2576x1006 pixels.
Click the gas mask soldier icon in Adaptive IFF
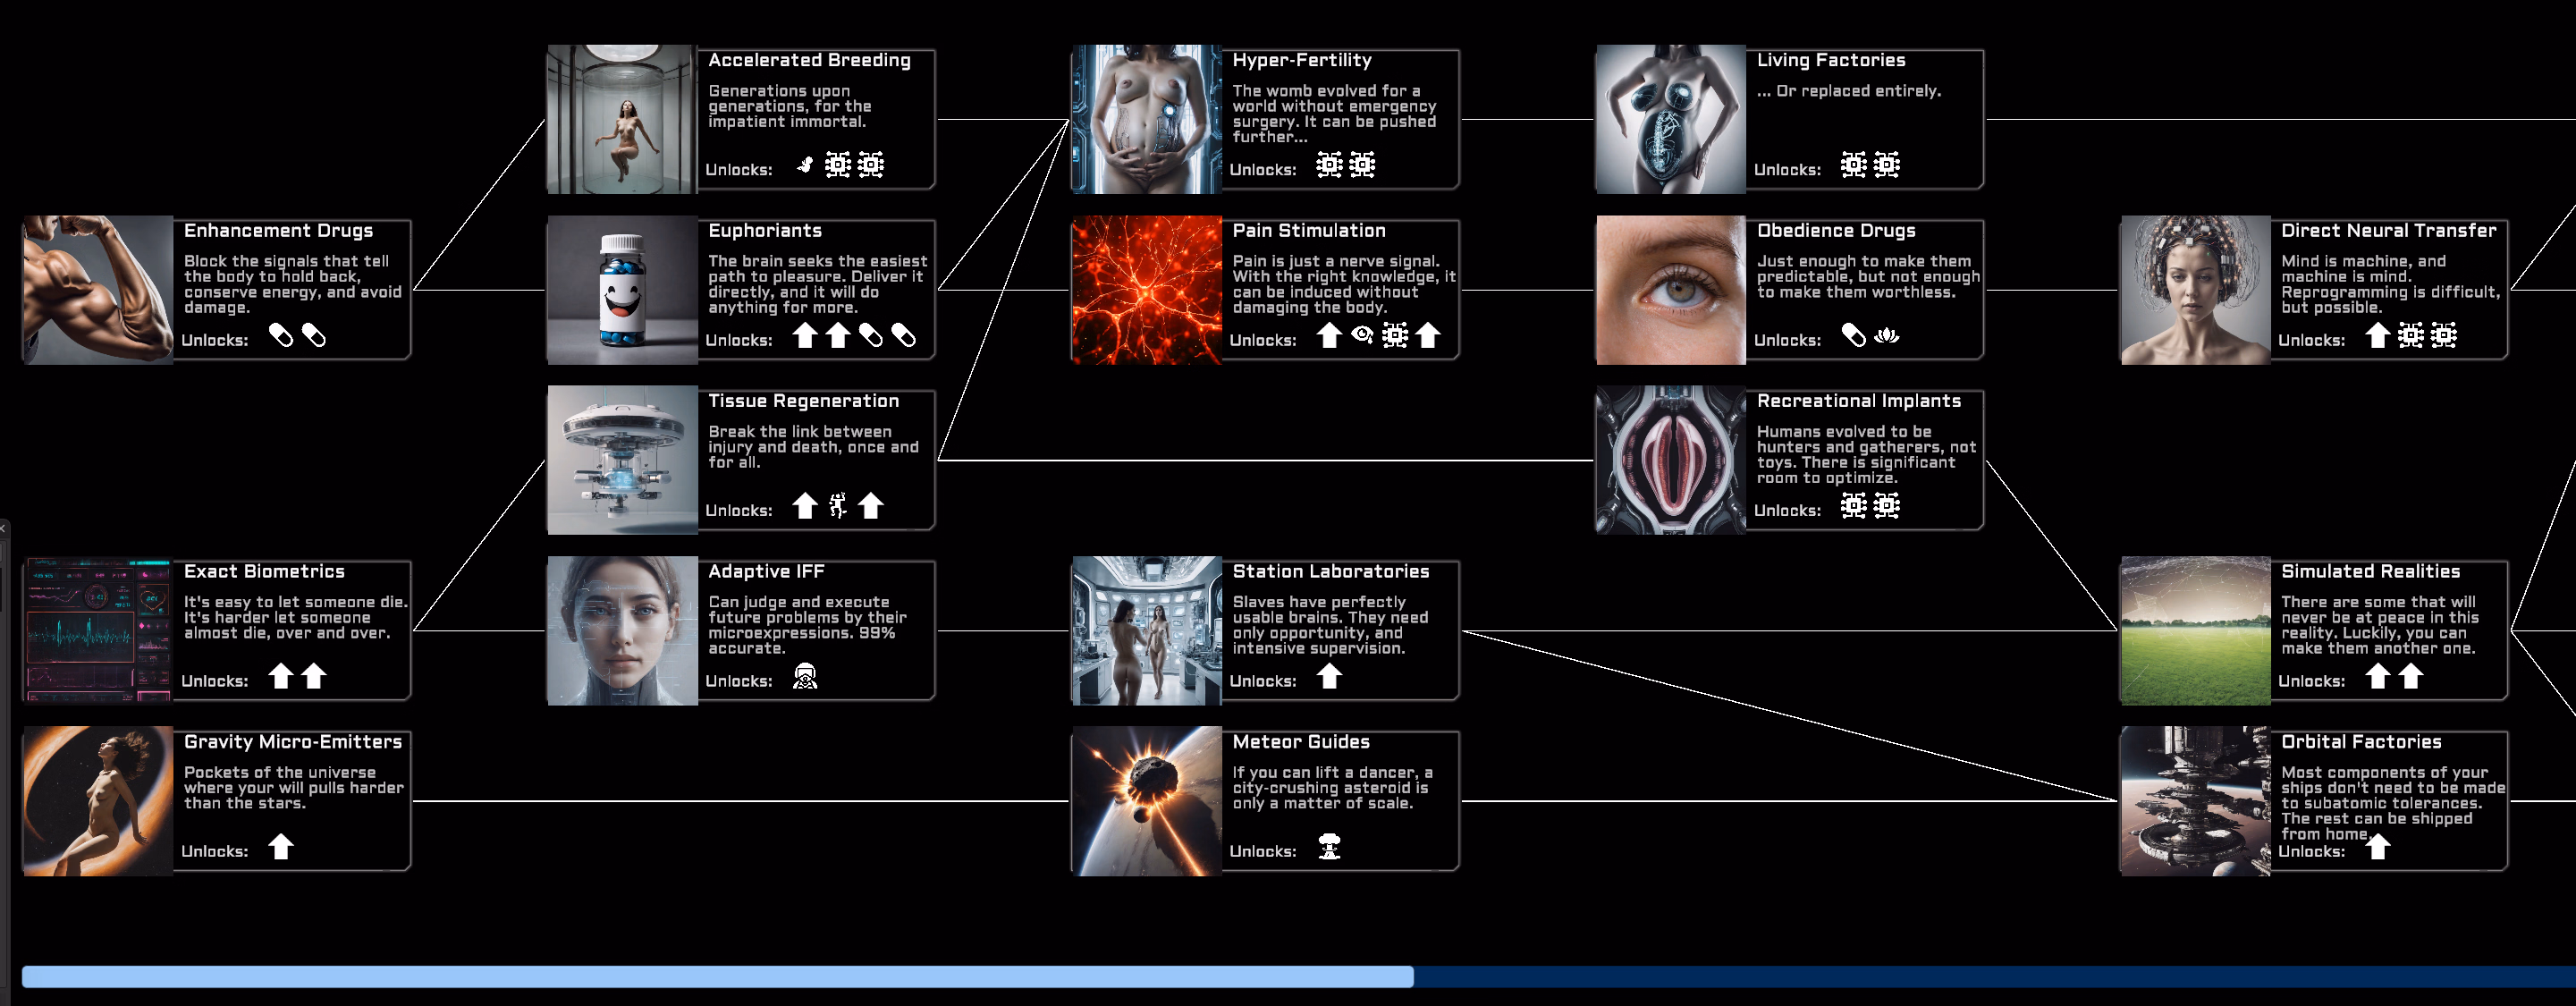coord(805,677)
